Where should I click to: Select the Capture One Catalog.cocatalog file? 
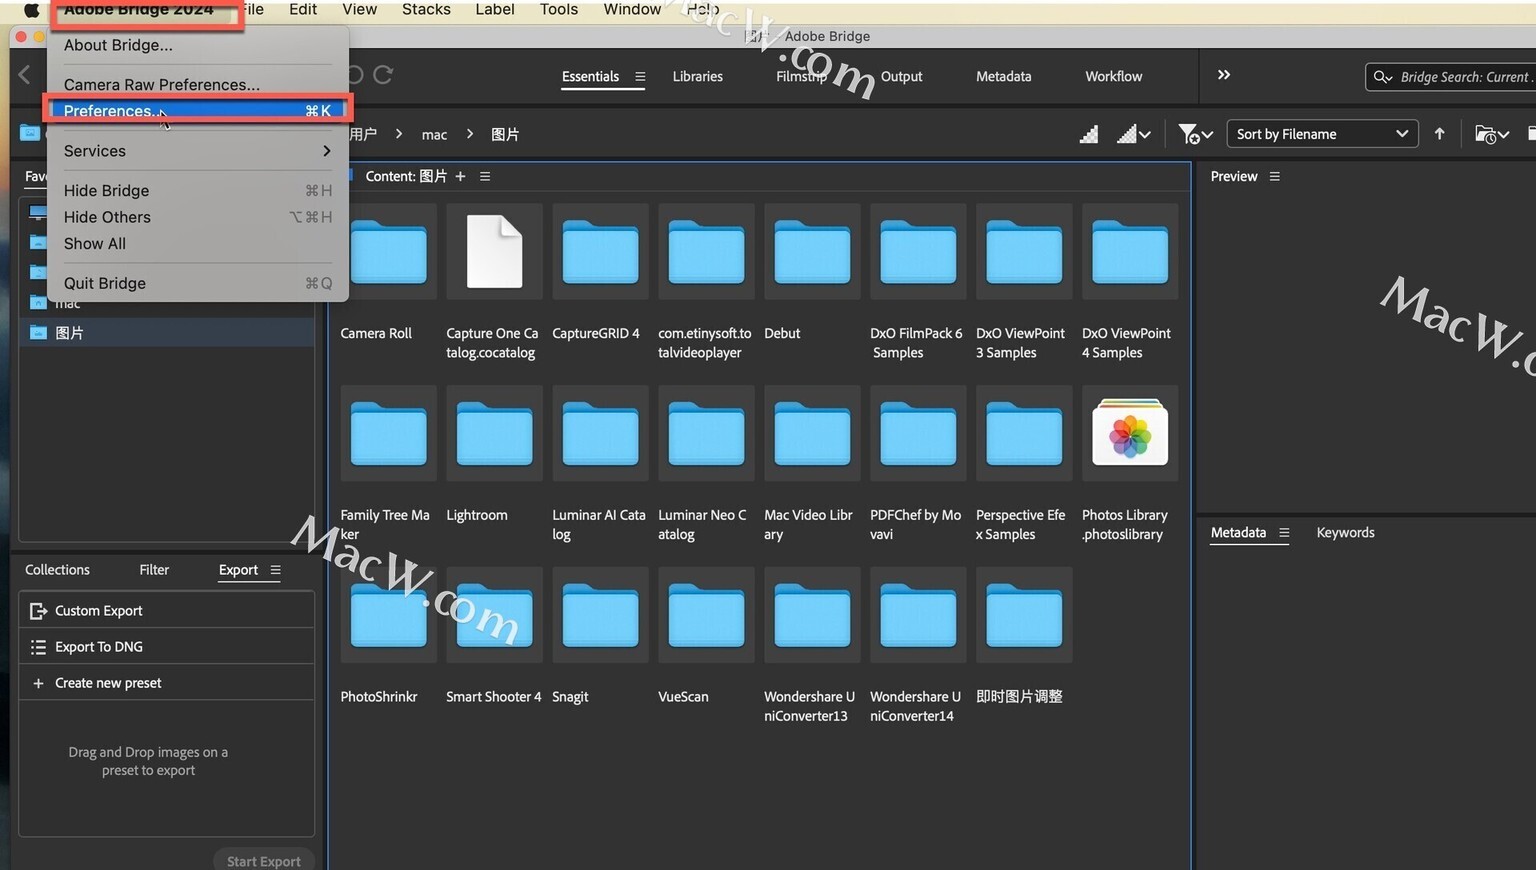click(x=494, y=252)
